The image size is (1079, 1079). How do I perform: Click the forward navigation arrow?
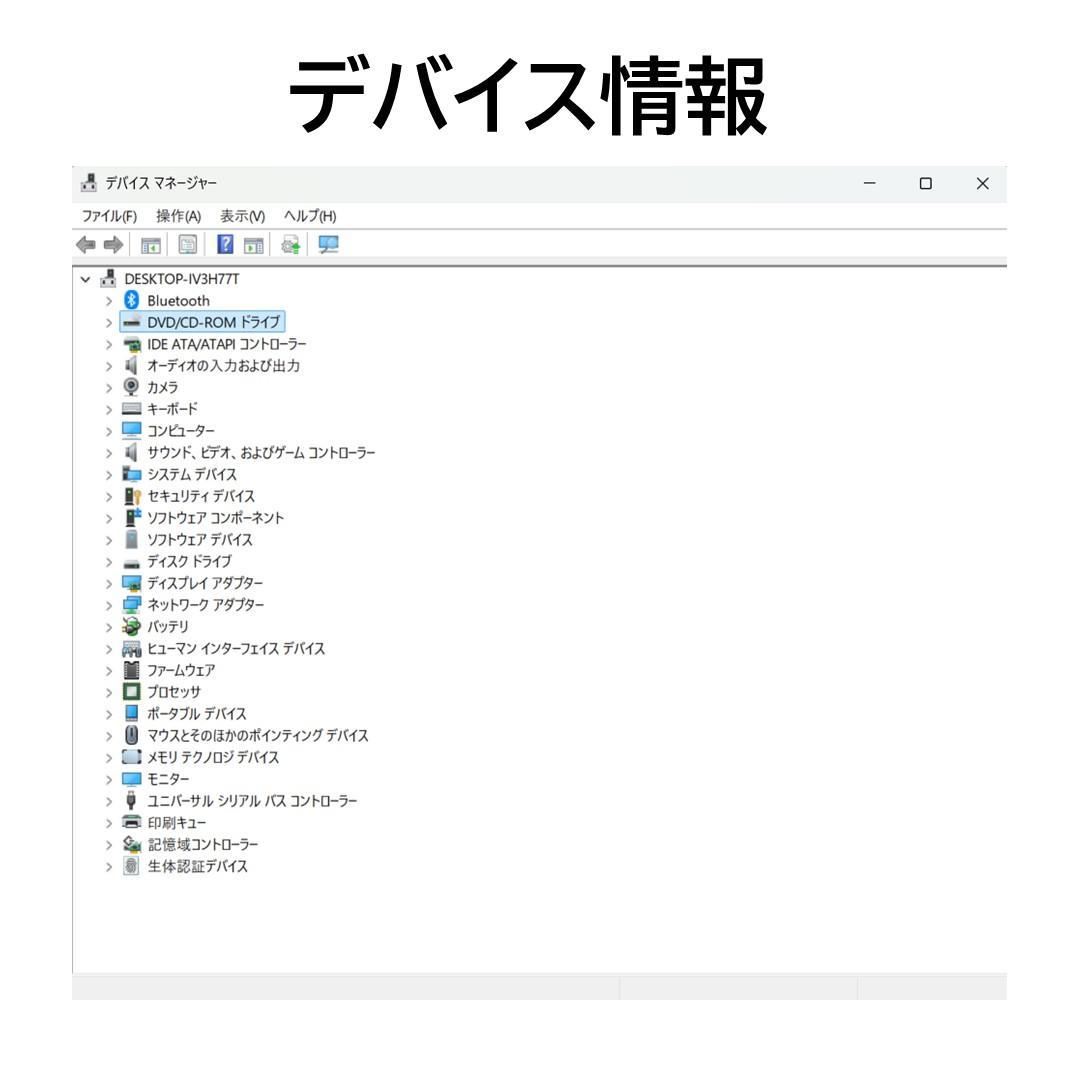(x=113, y=244)
